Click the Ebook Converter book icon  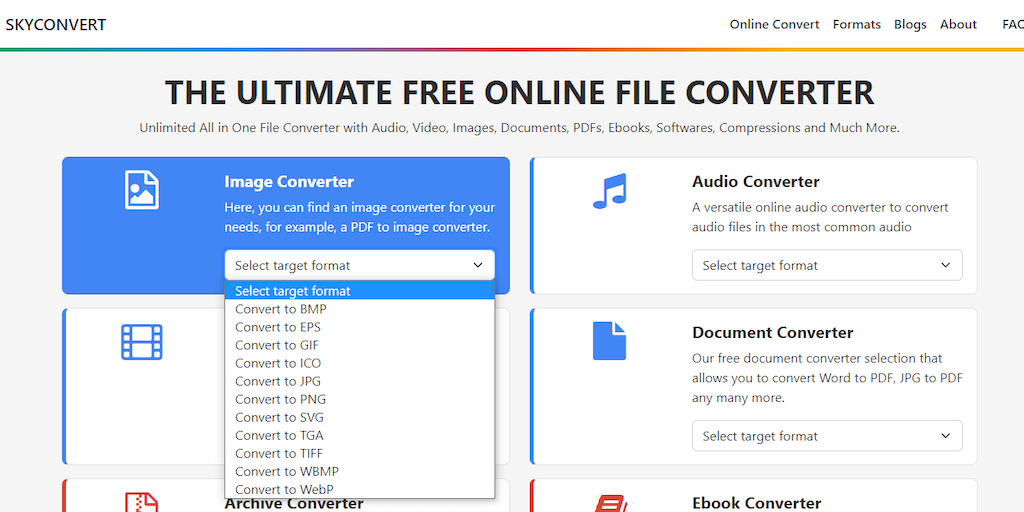pos(609,504)
